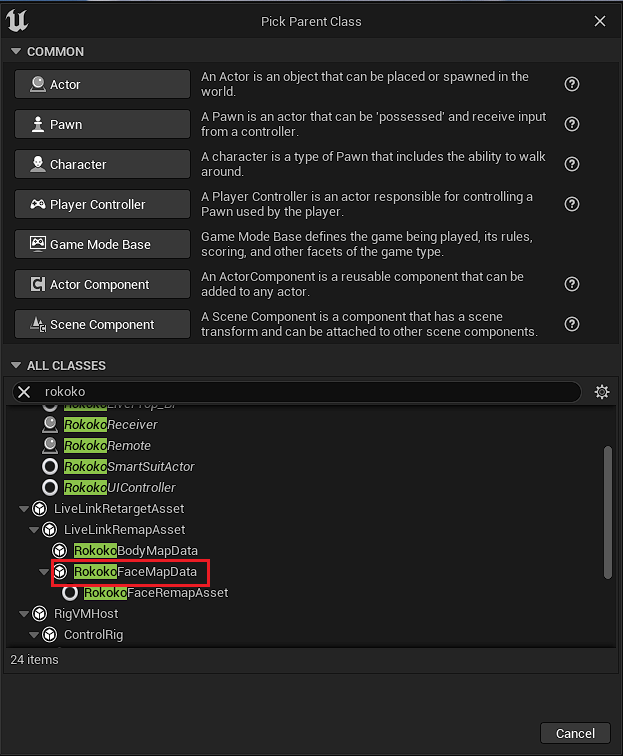Open help icon beside Character description
Image resolution: width=623 pixels, height=756 pixels.
click(572, 164)
